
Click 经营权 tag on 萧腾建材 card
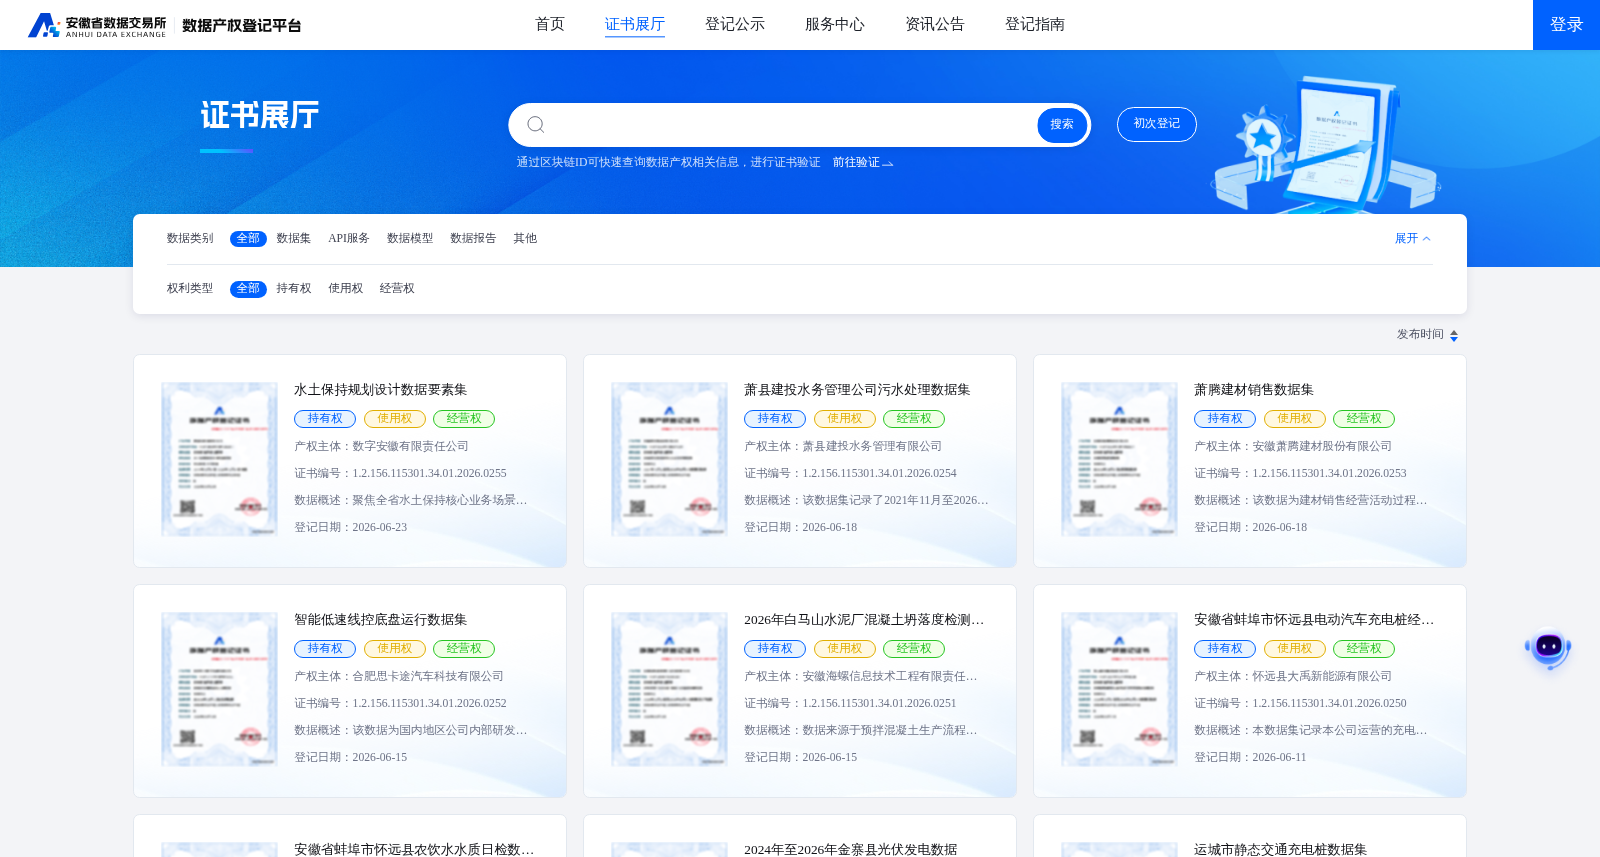coord(1364,419)
